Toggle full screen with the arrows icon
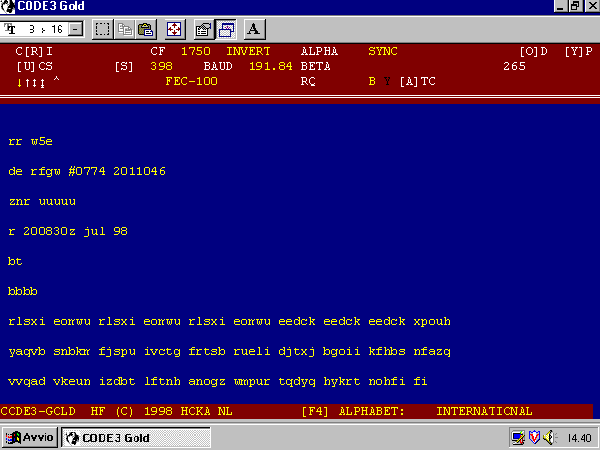The height and width of the screenshot is (450, 600). click(x=174, y=28)
